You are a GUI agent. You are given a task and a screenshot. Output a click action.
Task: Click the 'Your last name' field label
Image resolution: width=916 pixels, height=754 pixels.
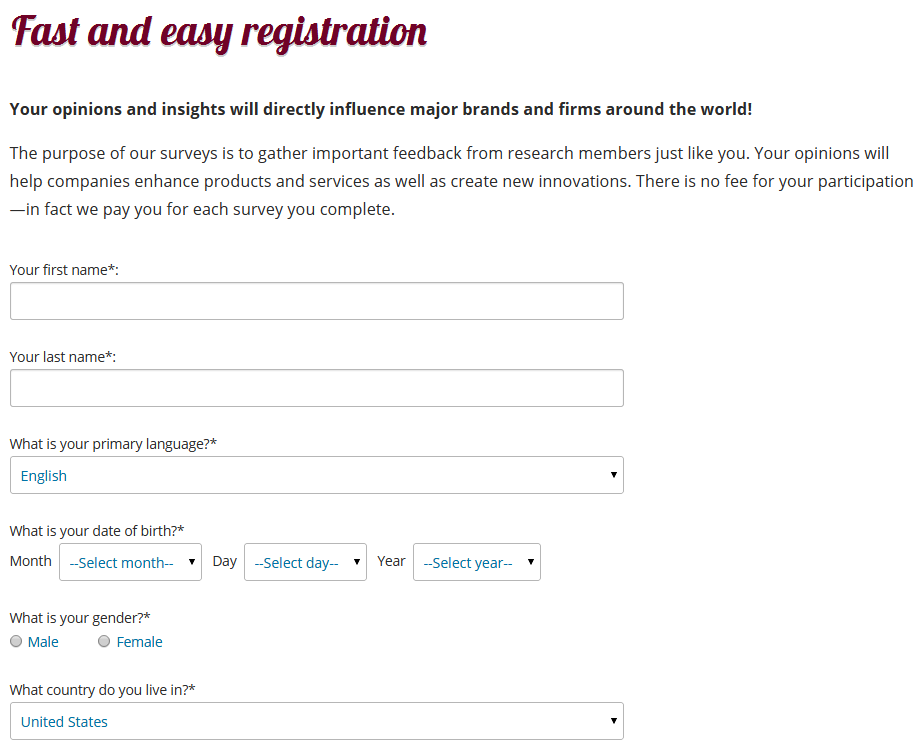click(x=62, y=357)
